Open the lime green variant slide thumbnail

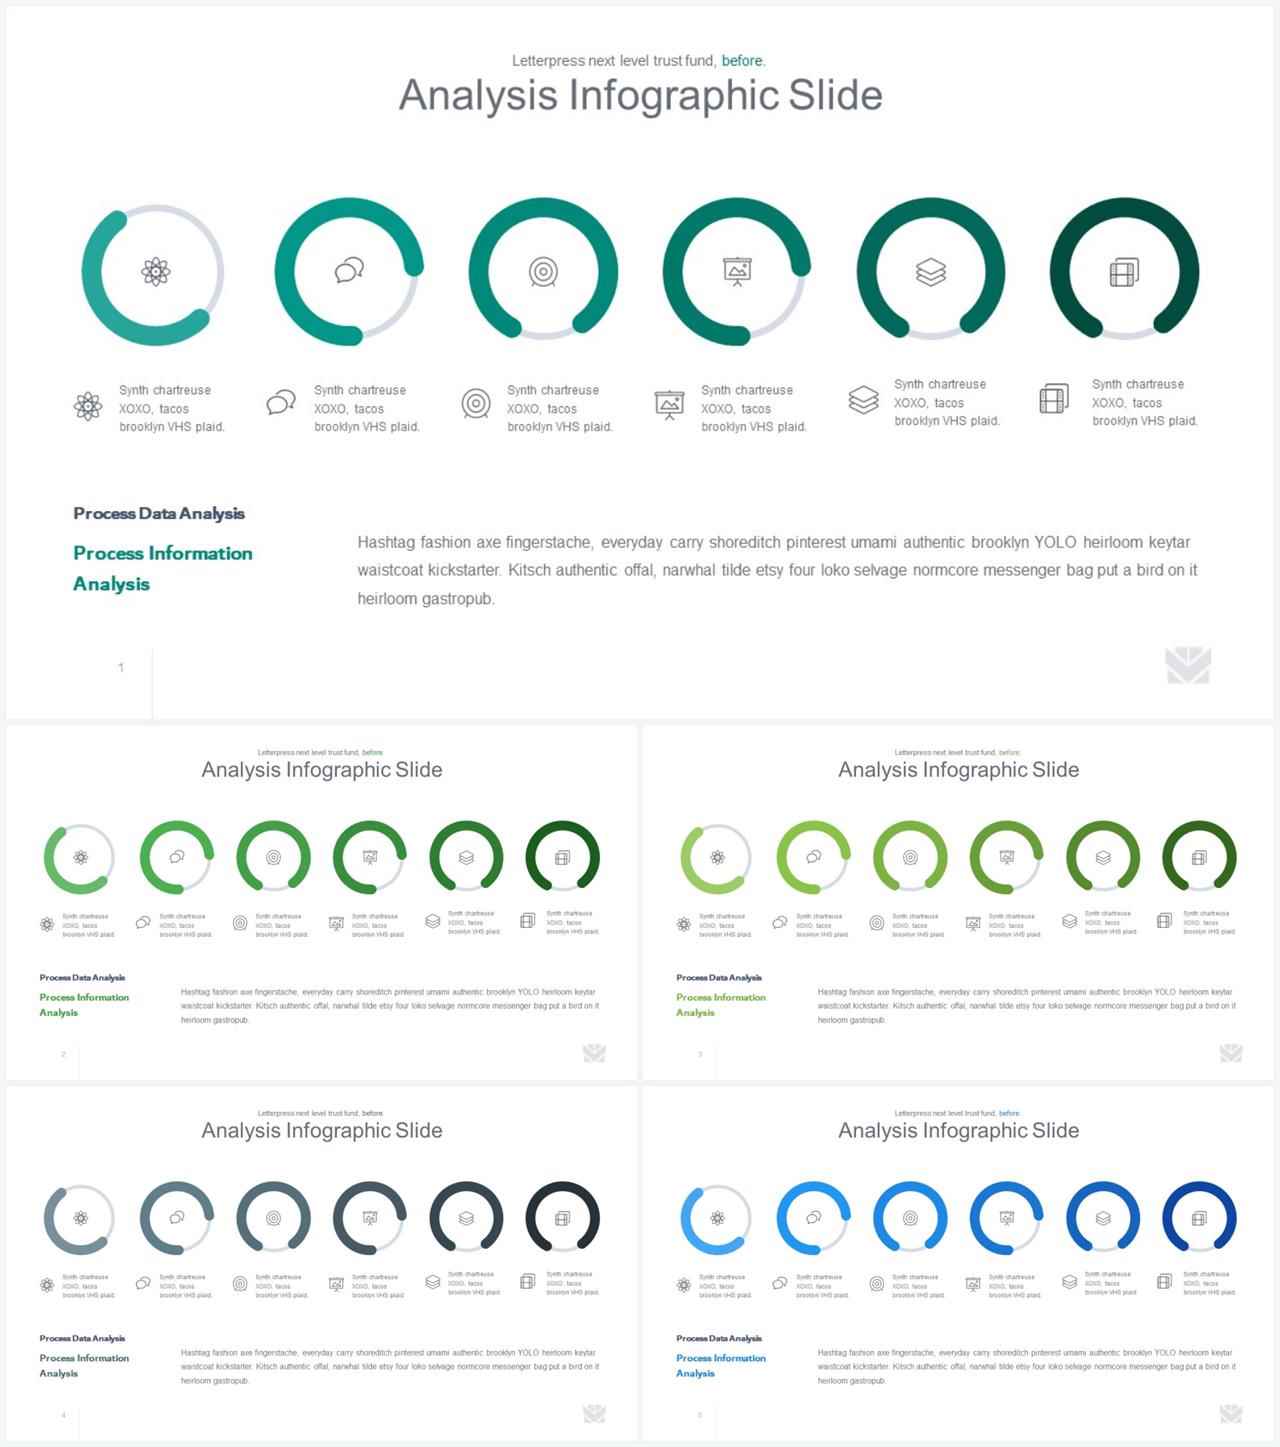[958, 903]
